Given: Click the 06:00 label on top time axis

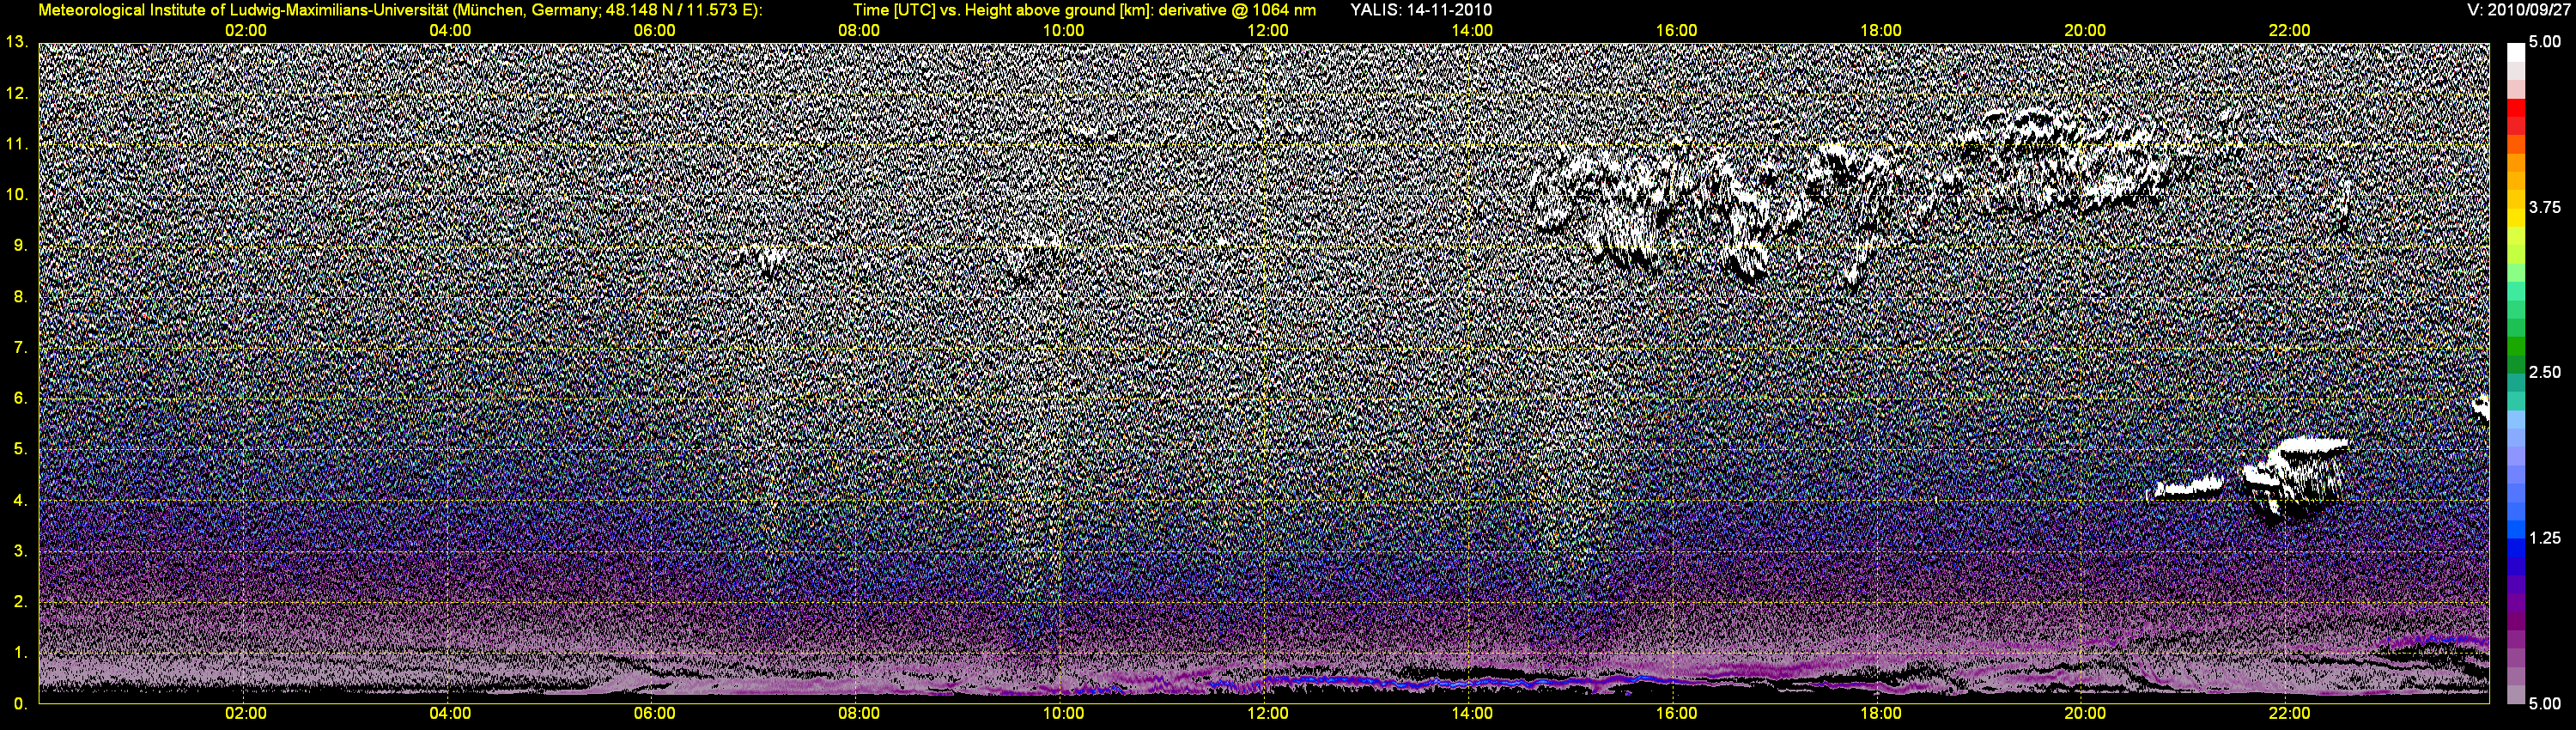Looking at the screenshot, I should pyautogui.click(x=655, y=31).
